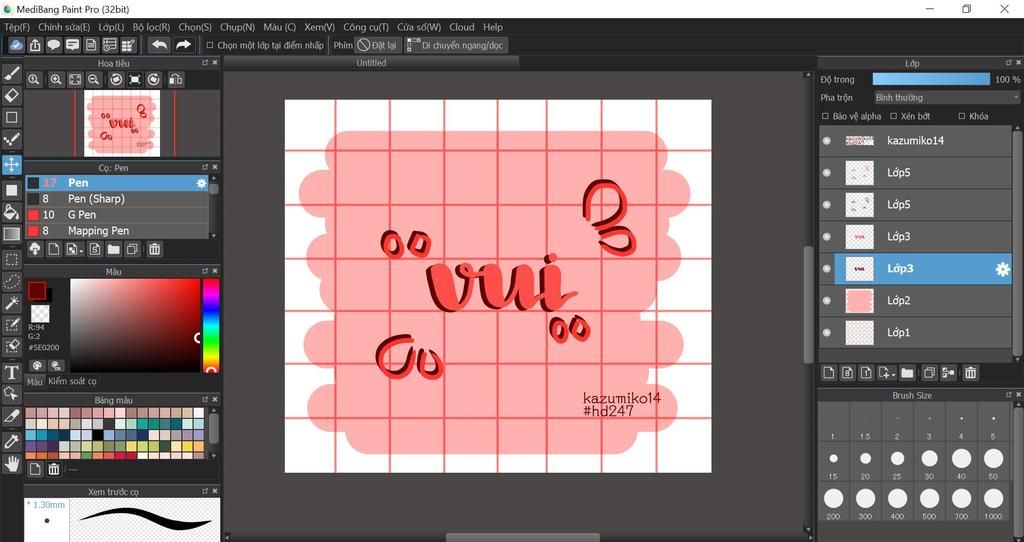Open the Xem(V) menu

pos(319,27)
